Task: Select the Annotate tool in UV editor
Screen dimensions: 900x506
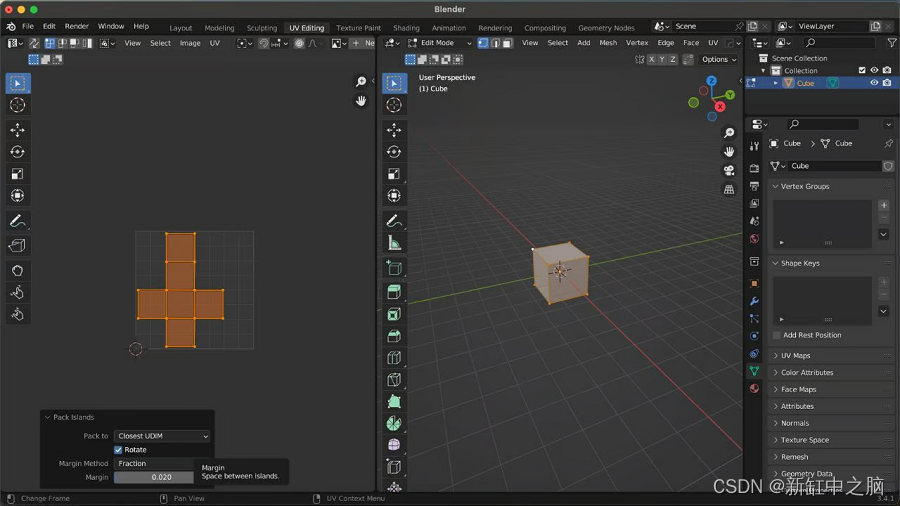Action: pyautogui.click(x=17, y=221)
